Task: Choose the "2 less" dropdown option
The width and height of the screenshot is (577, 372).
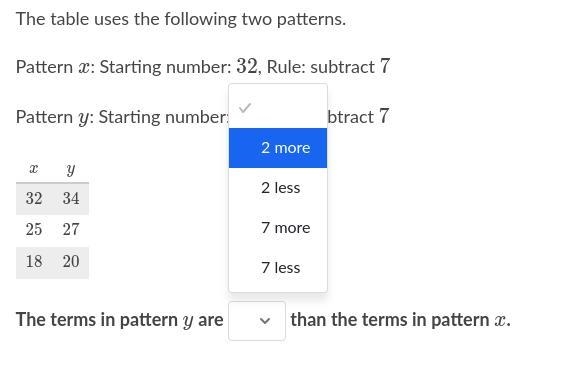Action: coord(278,188)
